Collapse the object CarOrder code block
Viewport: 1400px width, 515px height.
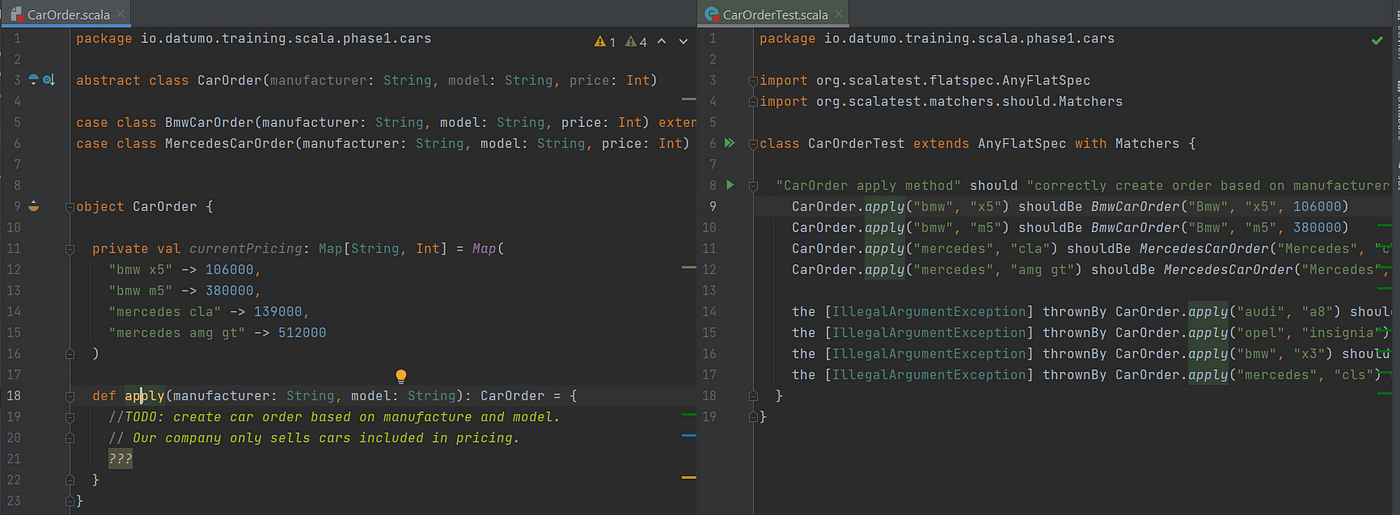pos(69,207)
